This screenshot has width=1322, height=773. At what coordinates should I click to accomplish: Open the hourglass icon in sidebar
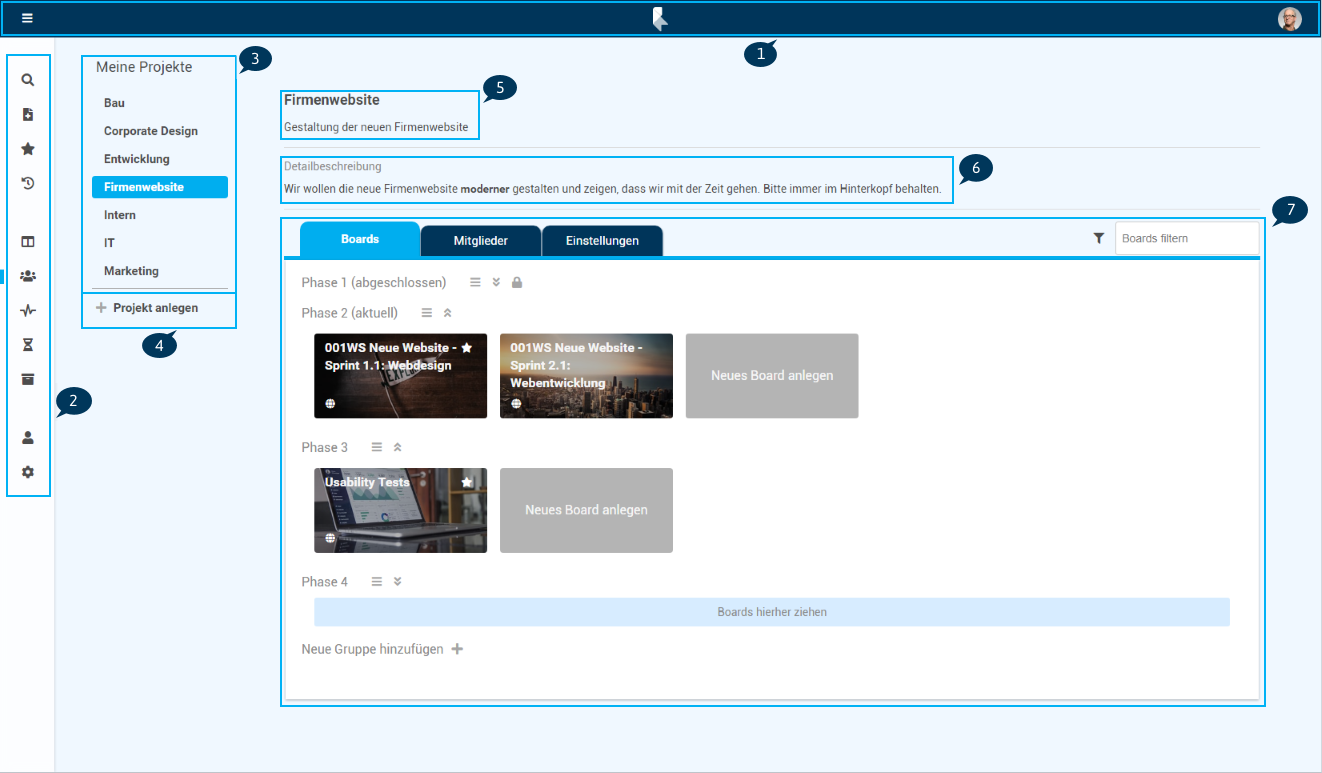pos(28,345)
